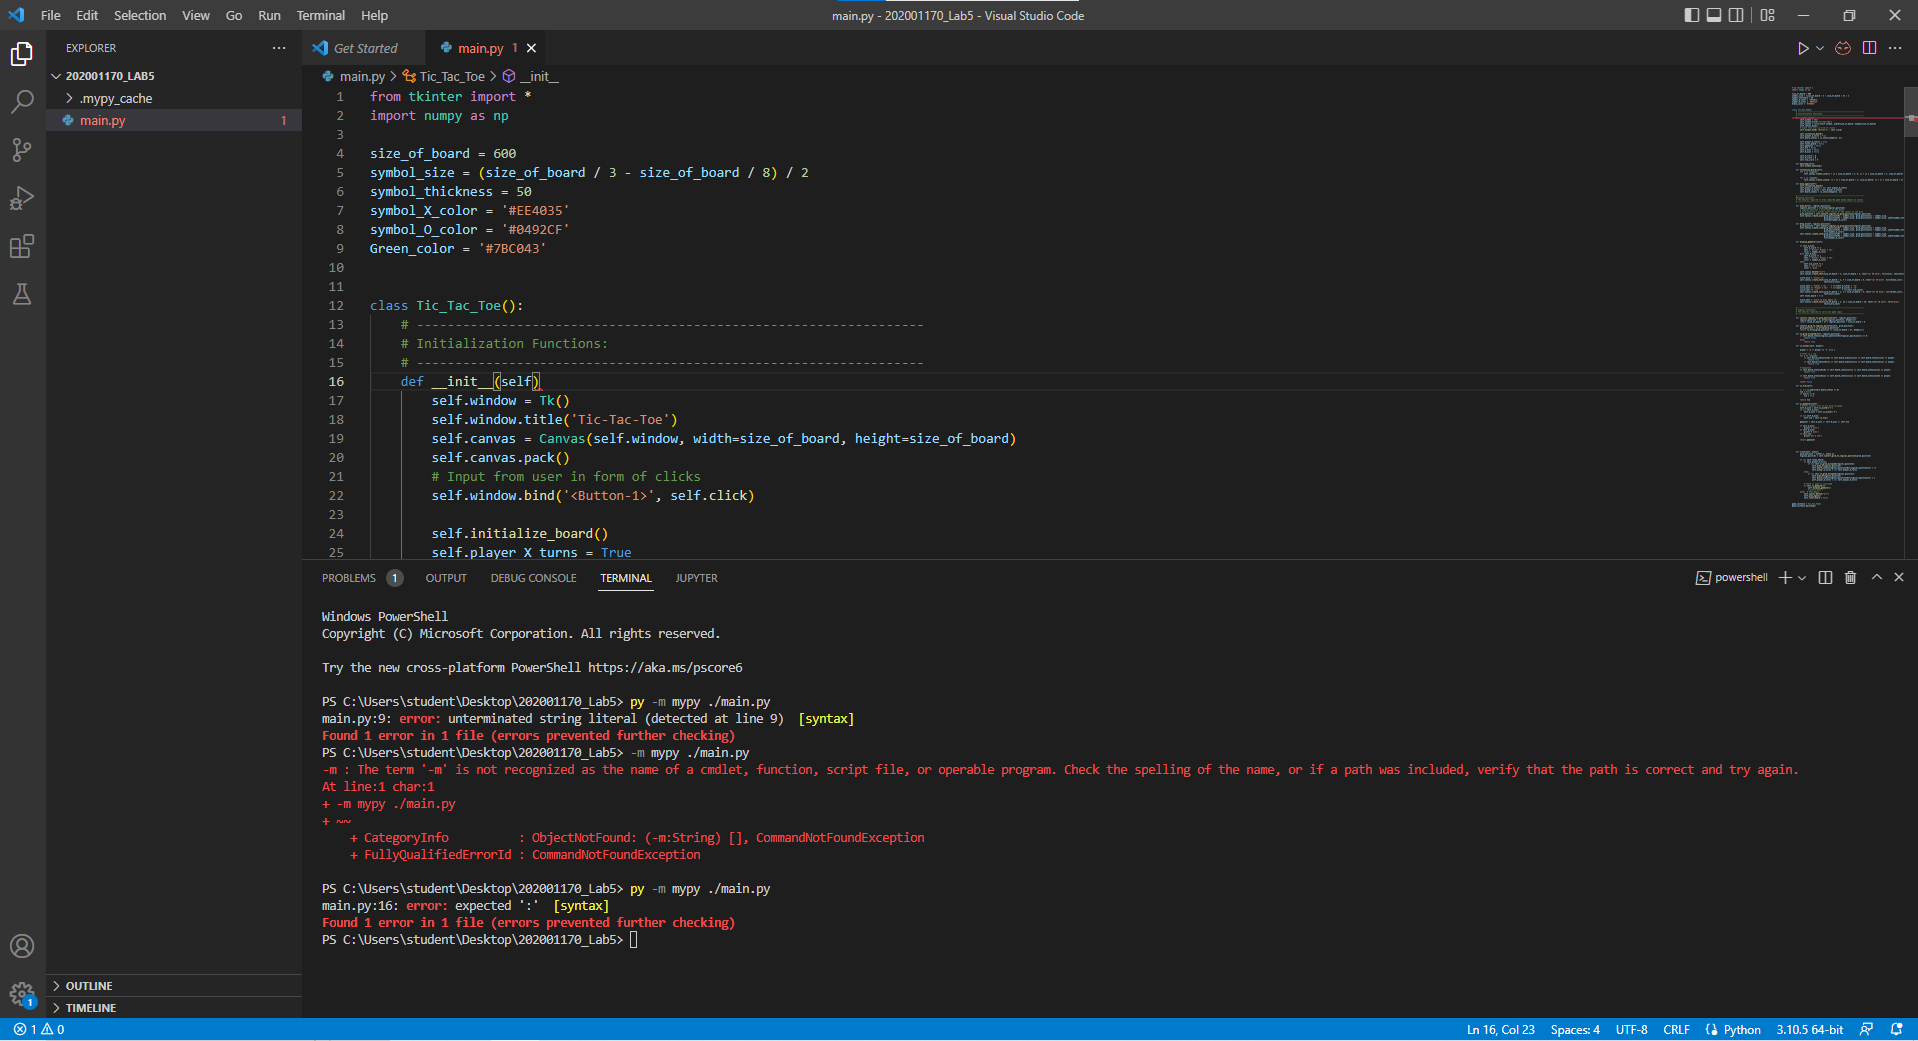
Task: Open the editor More Actions ellipsis
Action: point(1895,48)
